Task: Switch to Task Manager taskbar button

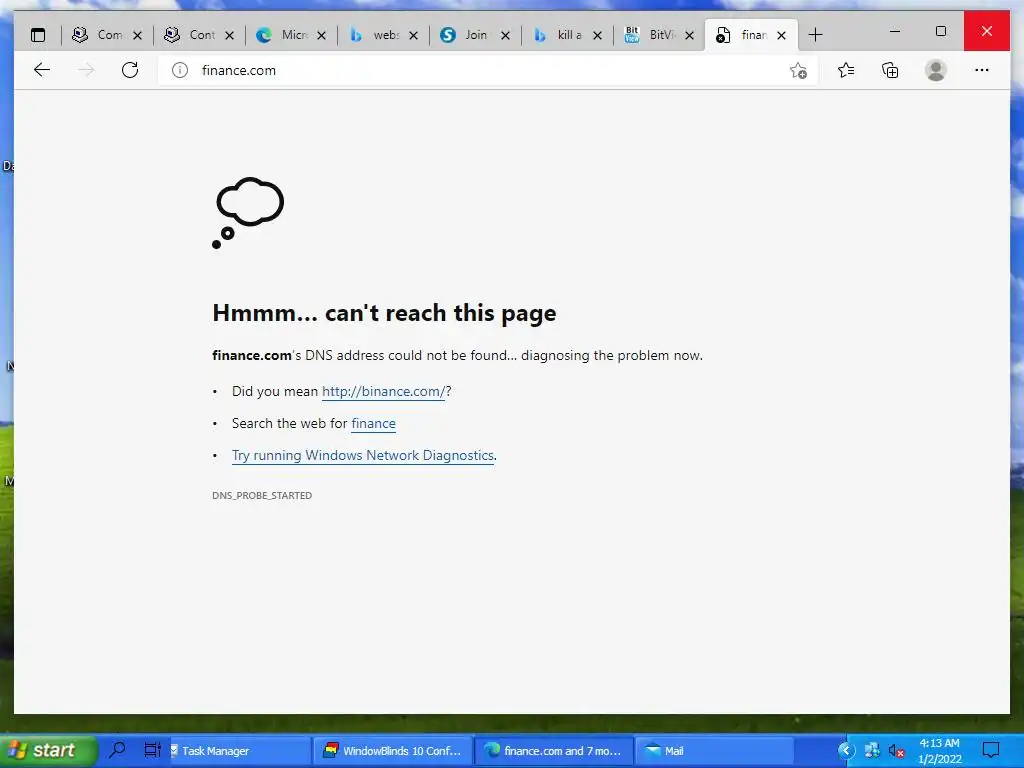Action: click(x=238, y=750)
